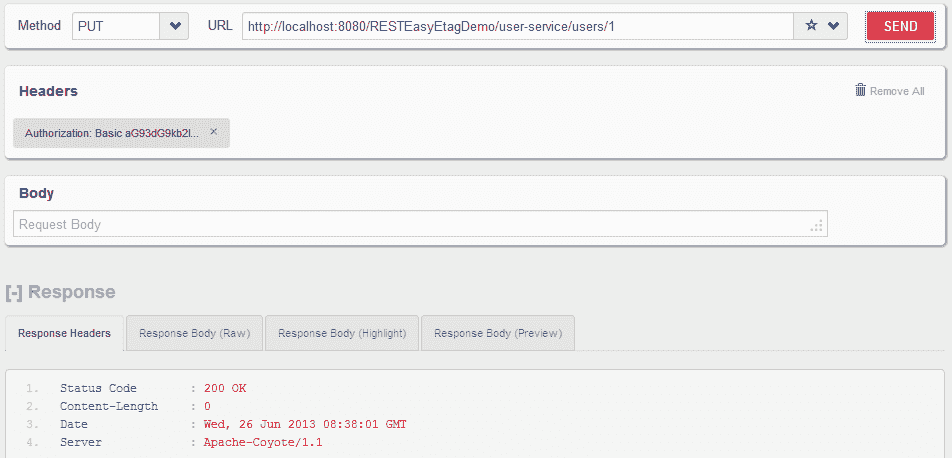Click the Method label
Image resolution: width=952 pixels, height=458 pixels.
(39, 26)
